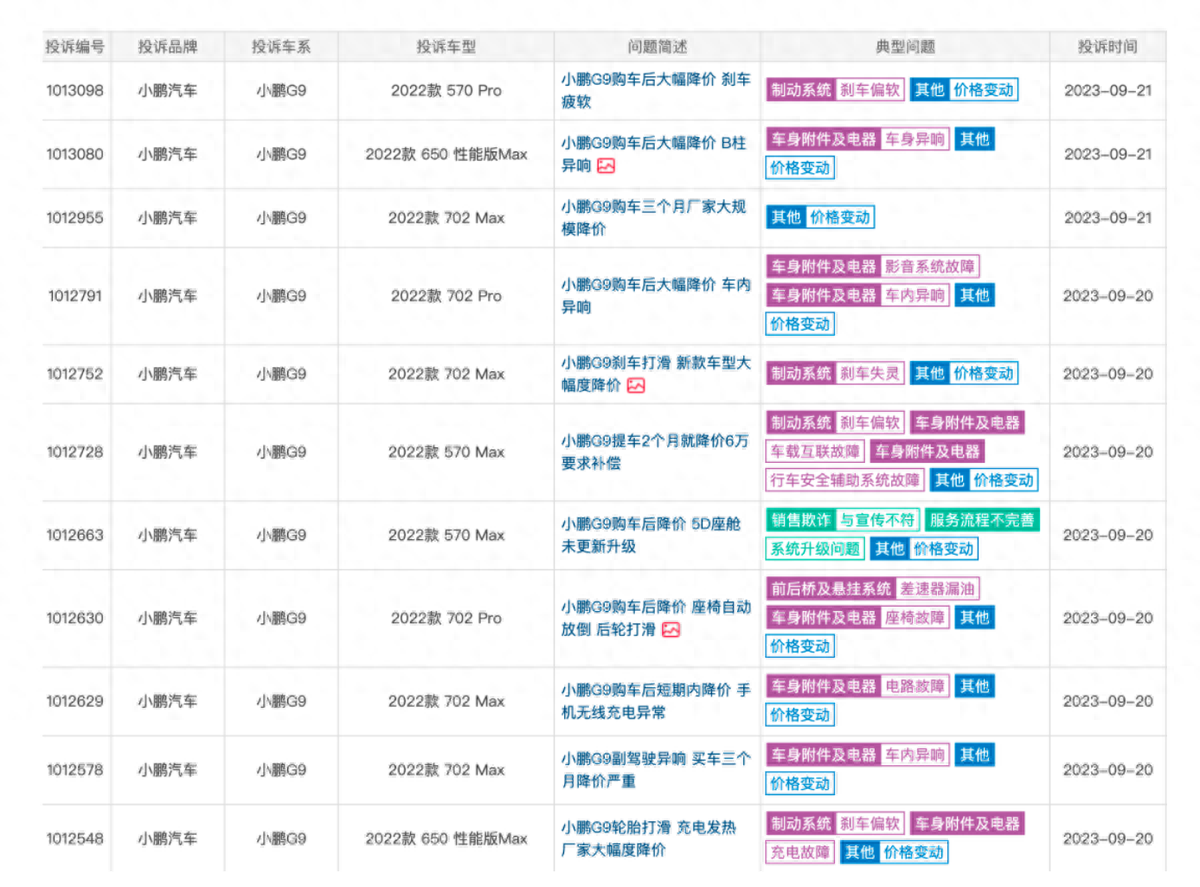Open complaint 小鹏G9刹车打滑 新款车型大幅度降价
1200x887 pixels.
pos(656,374)
